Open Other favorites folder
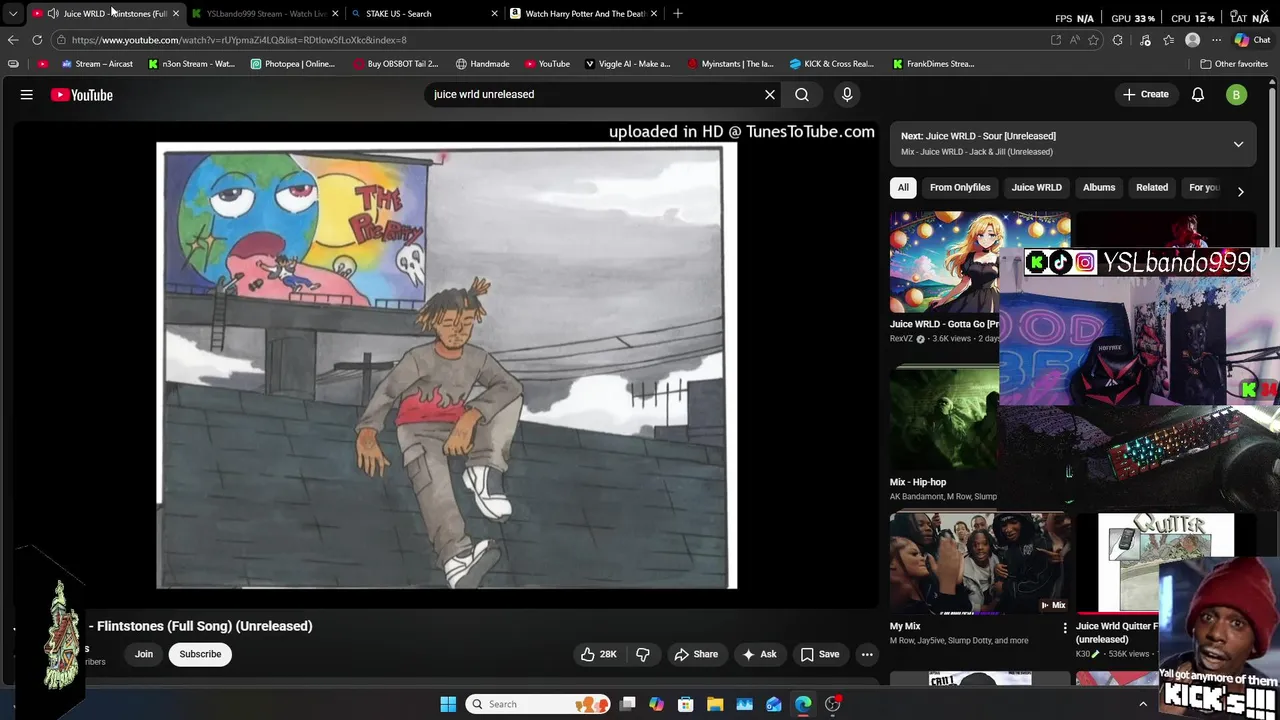 point(1234,64)
